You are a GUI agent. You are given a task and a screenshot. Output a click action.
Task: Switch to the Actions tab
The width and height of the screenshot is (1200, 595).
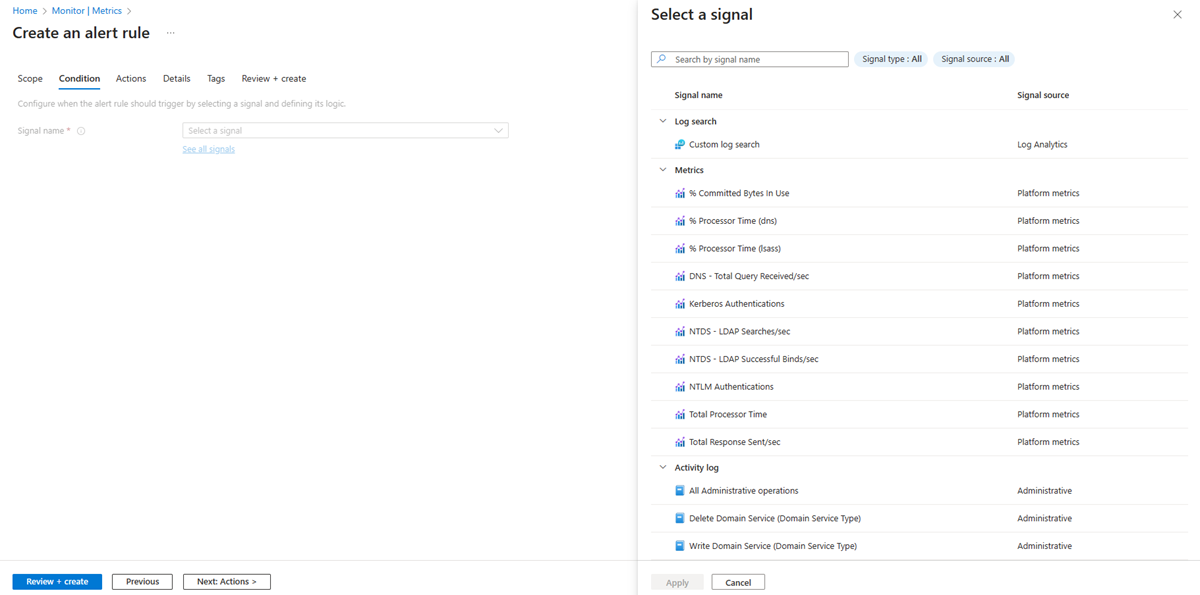(131, 79)
